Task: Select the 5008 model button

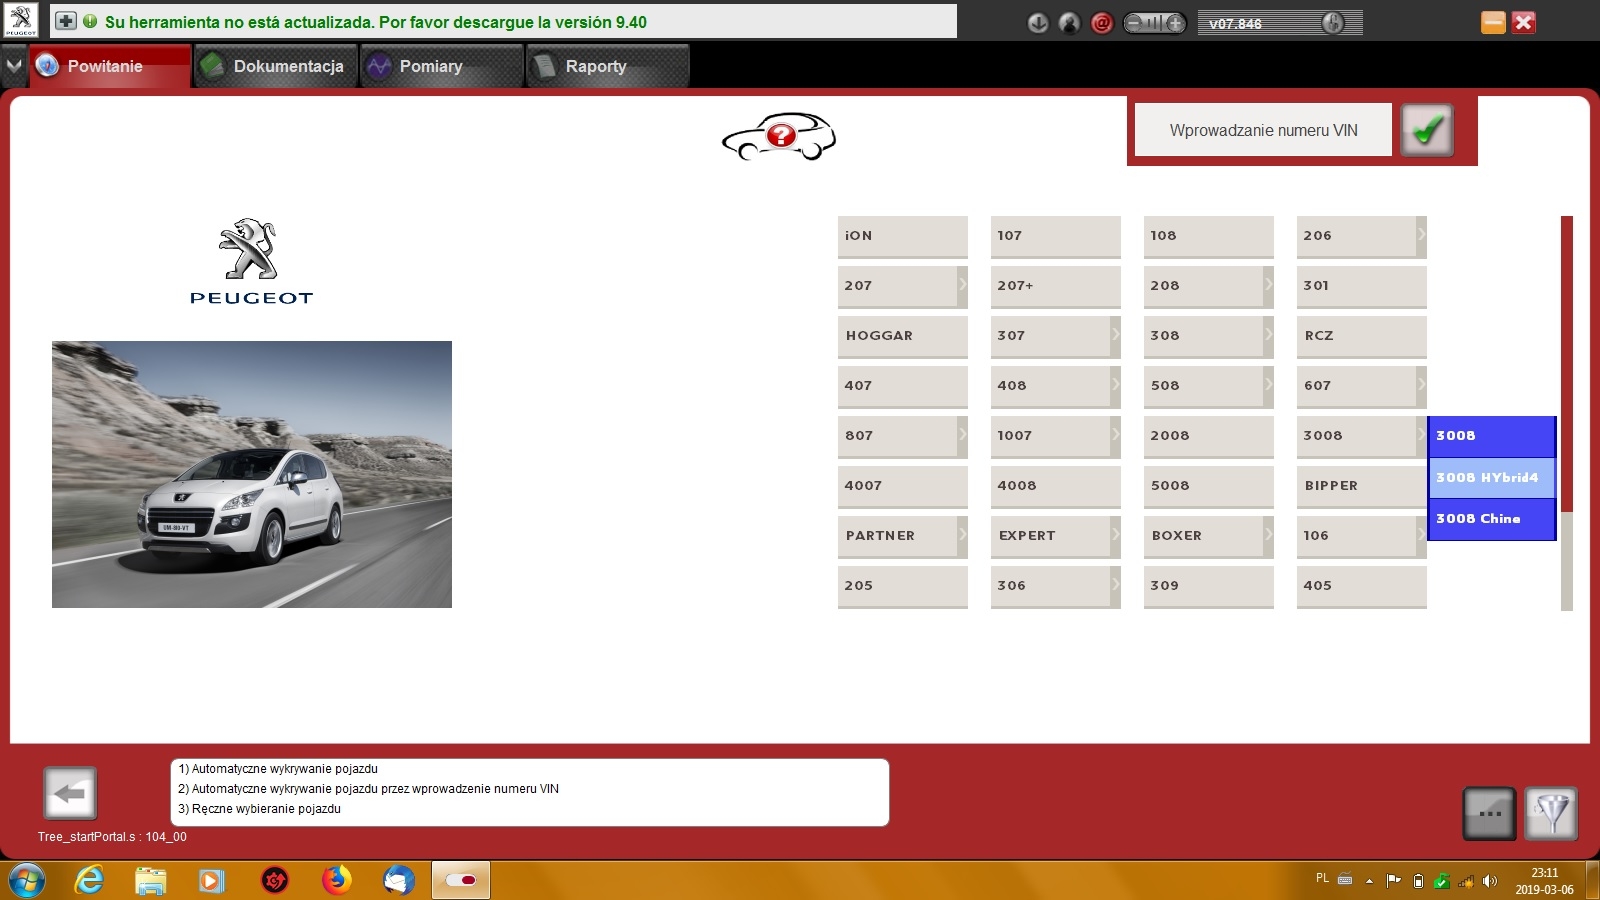Action: (1209, 486)
